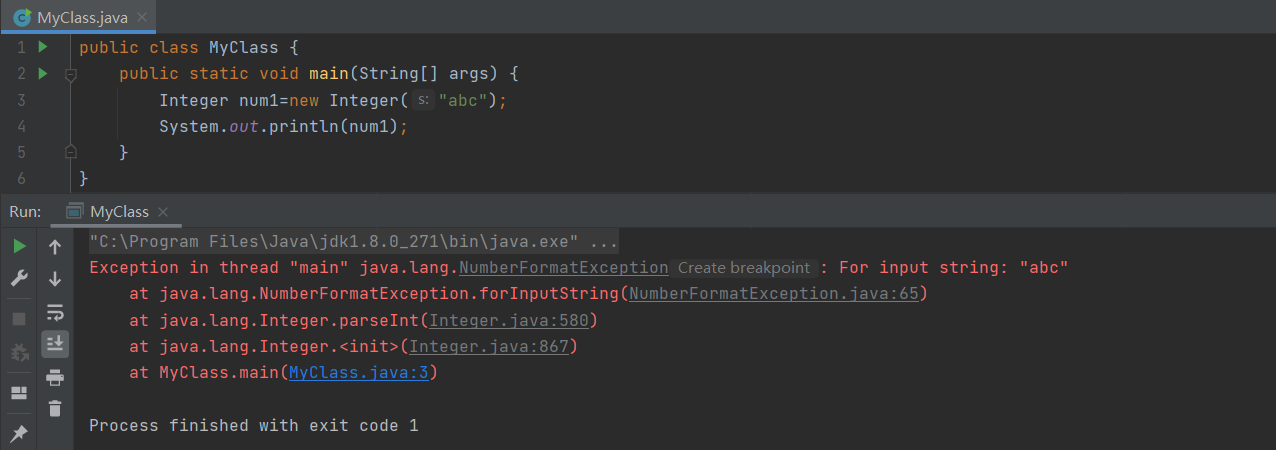The image size is (1276, 450).
Task: Click the restore layout icon
Action: (19, 393)
